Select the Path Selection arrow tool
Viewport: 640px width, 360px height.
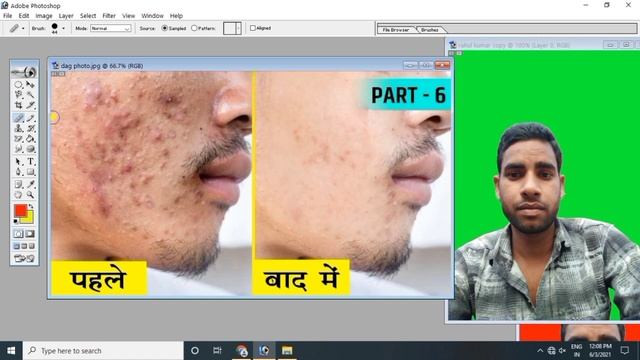[x=18, y=162]
